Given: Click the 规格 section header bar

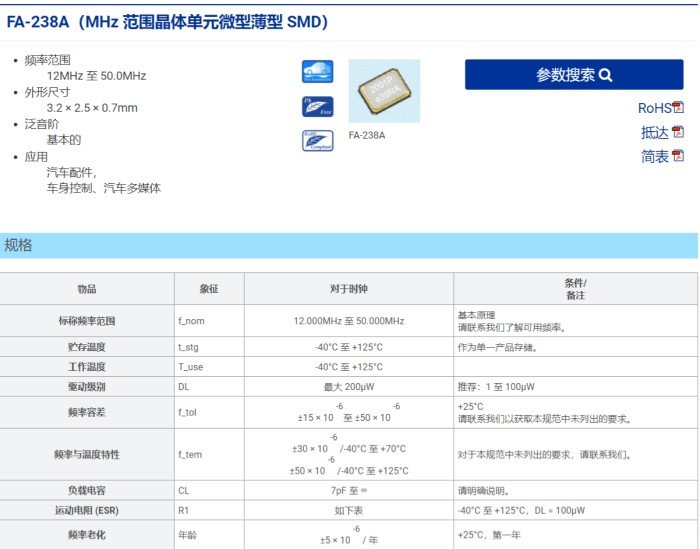Looking at the screenshot, I should point(349,246).
